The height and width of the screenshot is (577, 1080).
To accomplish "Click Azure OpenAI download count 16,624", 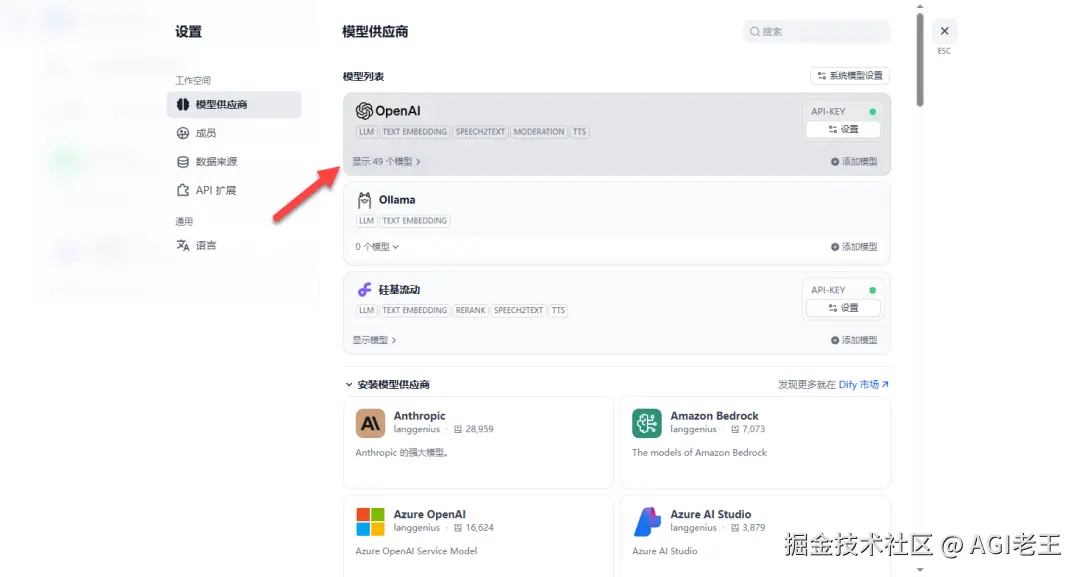I will (479, 528).
